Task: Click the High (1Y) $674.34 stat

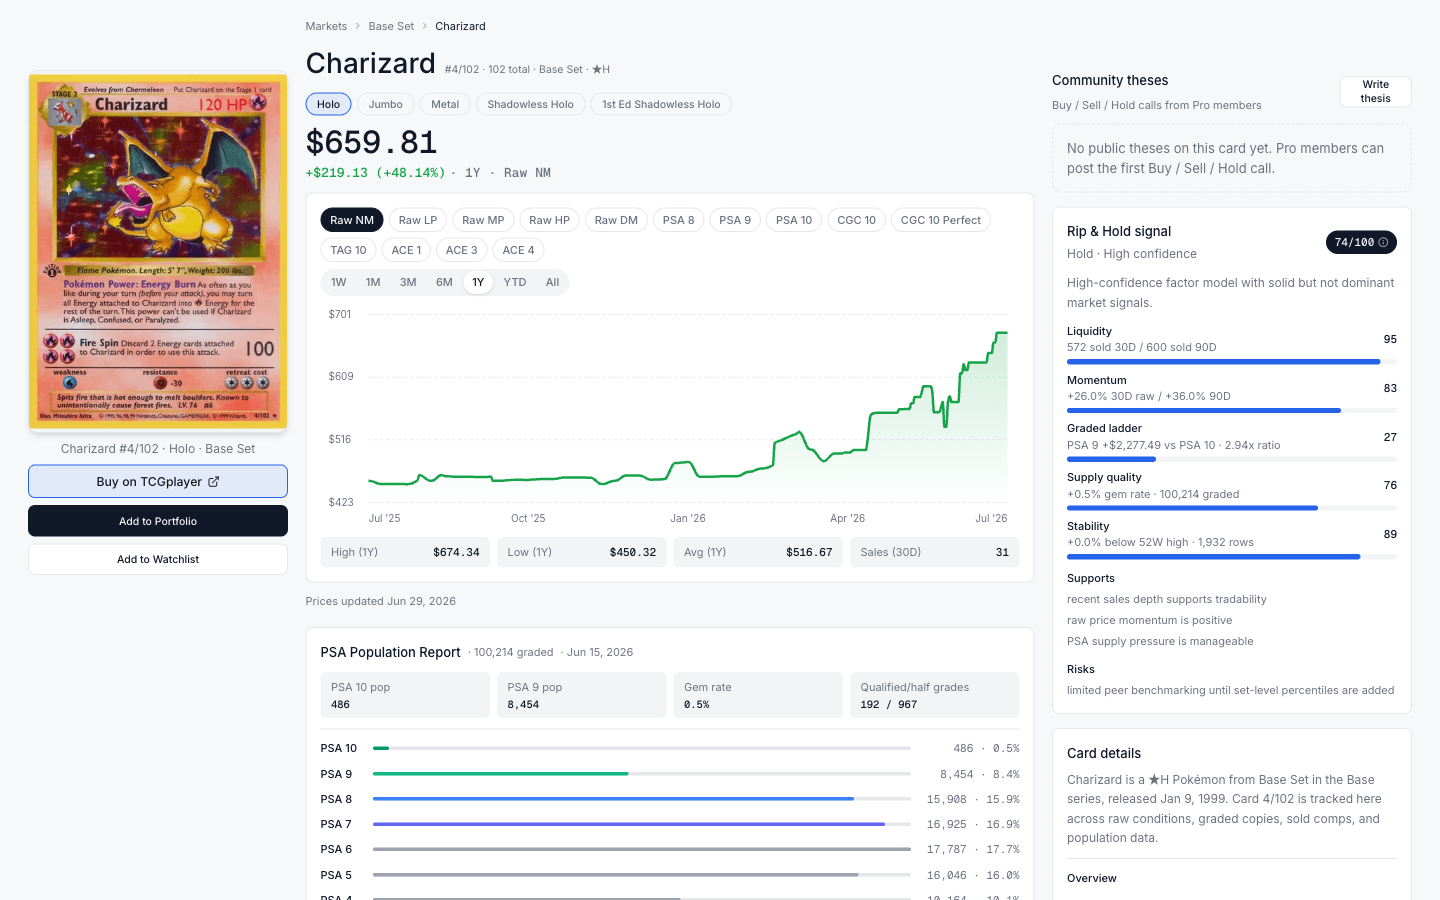Action: pos(405,552)
